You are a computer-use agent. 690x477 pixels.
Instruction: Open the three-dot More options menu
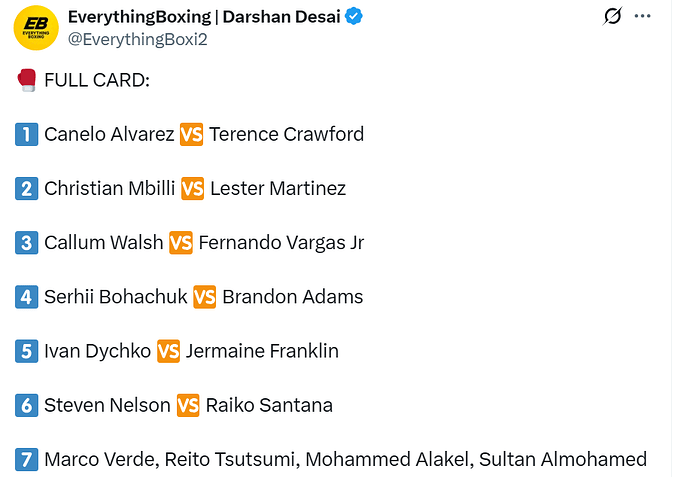[644, 16]
